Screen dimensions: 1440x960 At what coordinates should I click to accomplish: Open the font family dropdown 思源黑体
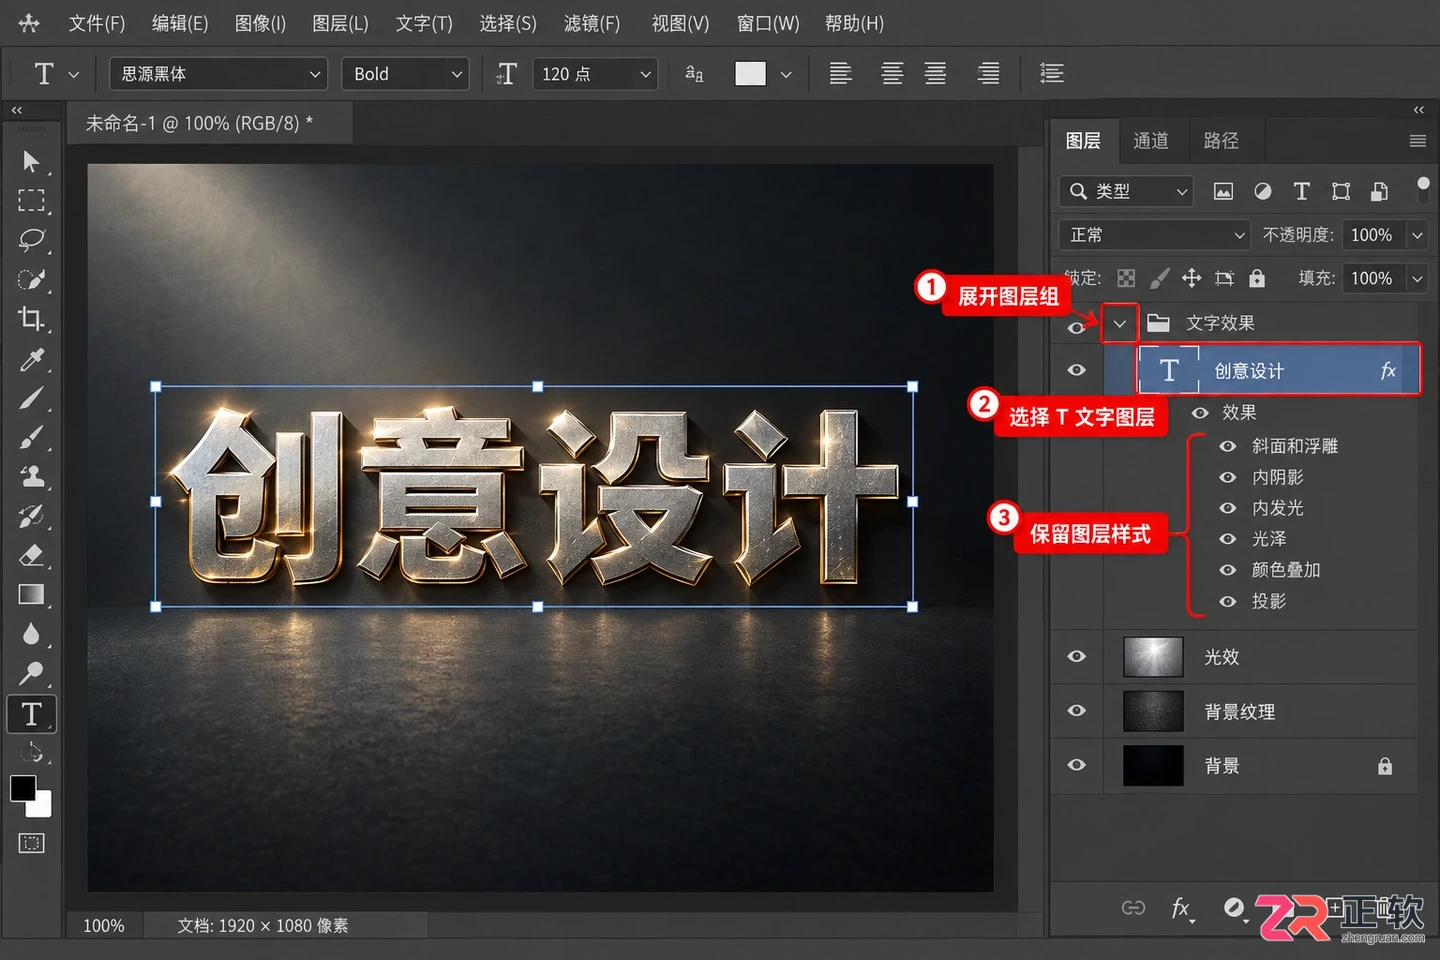pos(219,74)
